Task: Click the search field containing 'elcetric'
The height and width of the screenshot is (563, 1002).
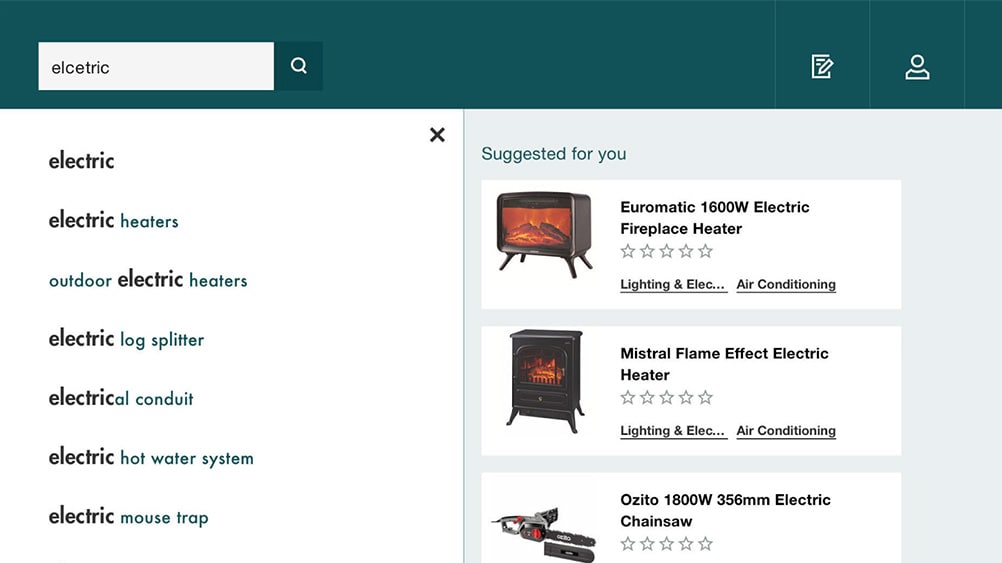Action: click(156, 67)
